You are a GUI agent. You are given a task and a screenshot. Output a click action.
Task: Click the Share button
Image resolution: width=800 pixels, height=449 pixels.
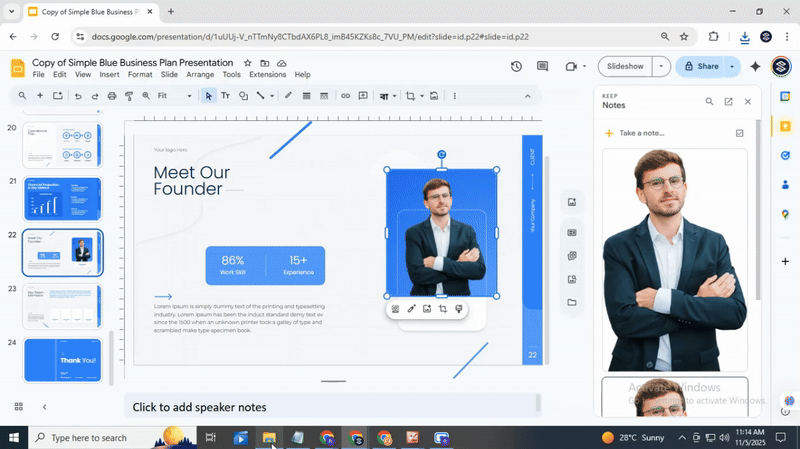(x=700, y=66)
